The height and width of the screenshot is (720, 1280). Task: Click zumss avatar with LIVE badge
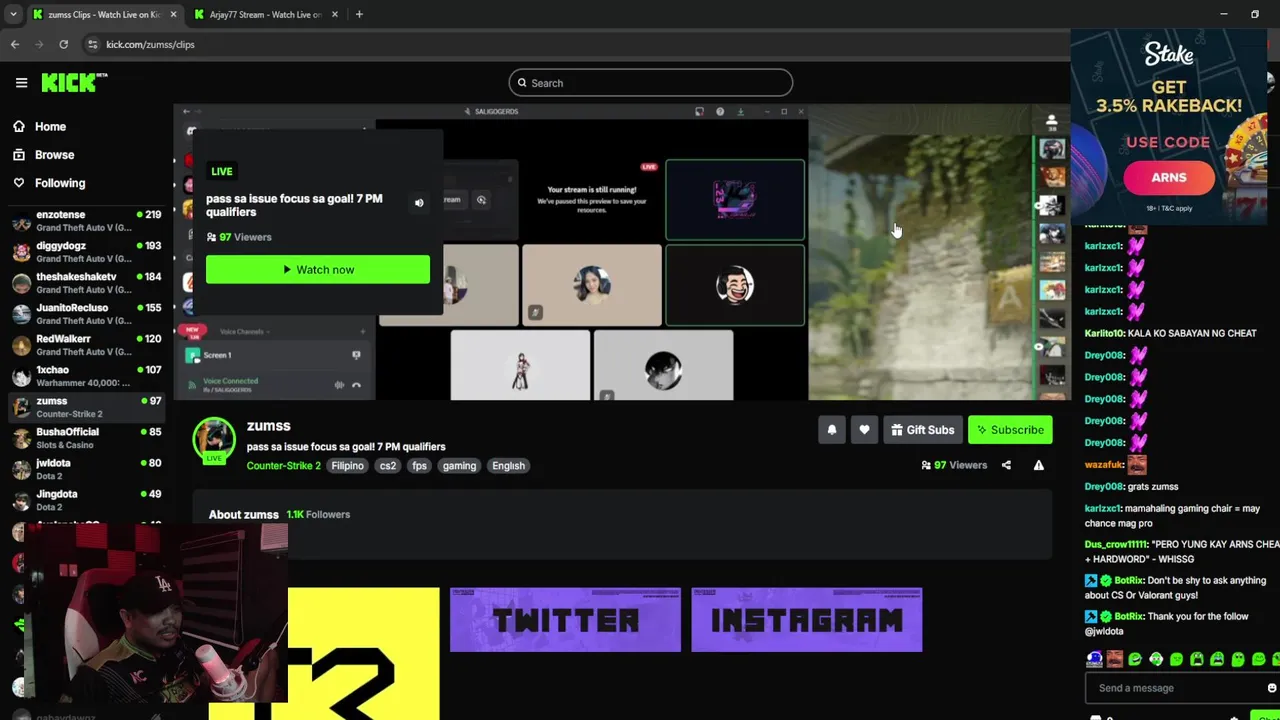click(x=214, y=440)
